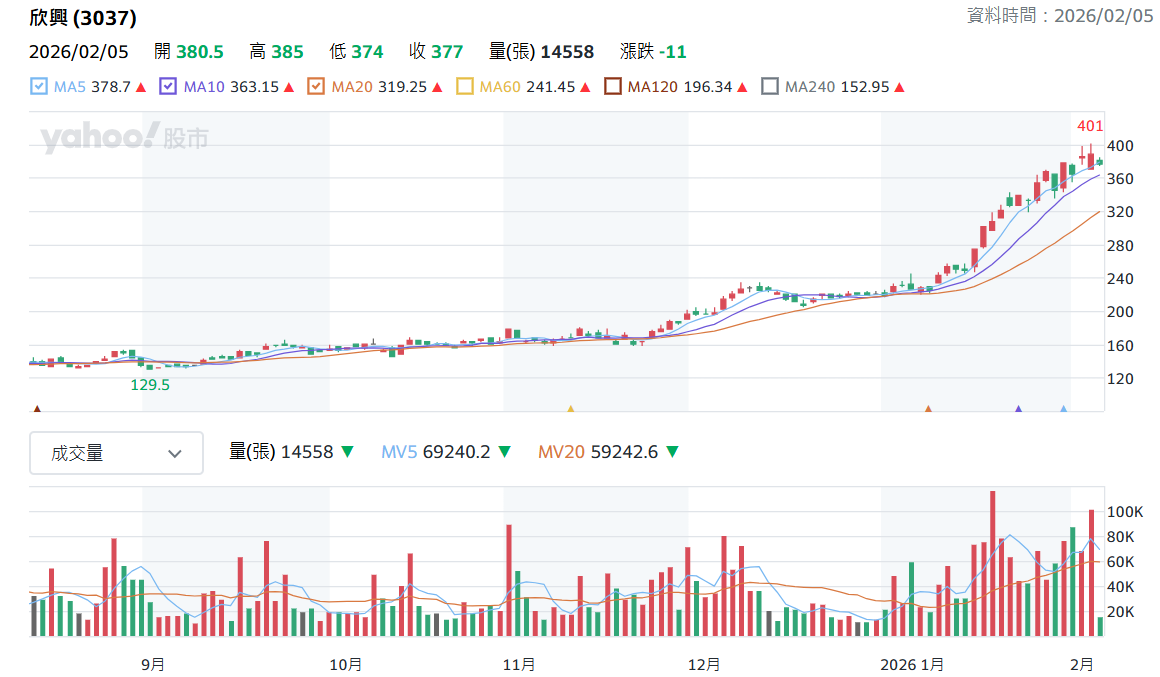Click the 129.5 low price label

point(150,385)
